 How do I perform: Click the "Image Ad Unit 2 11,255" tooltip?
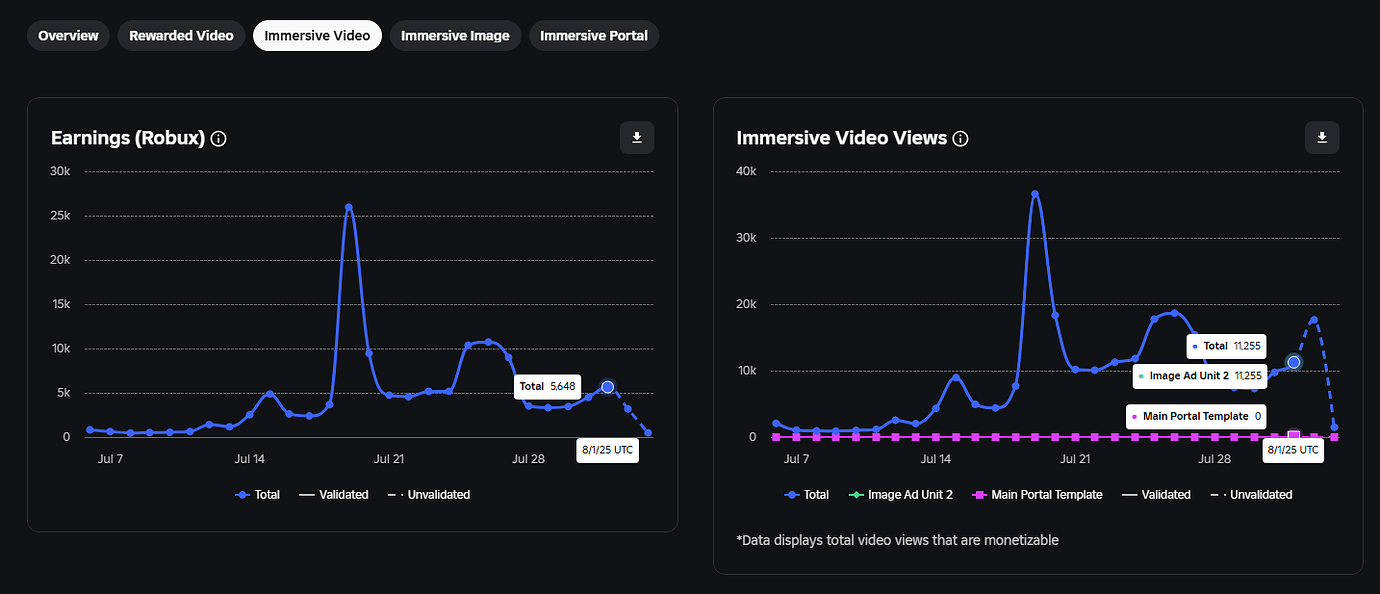point(1201,376)
